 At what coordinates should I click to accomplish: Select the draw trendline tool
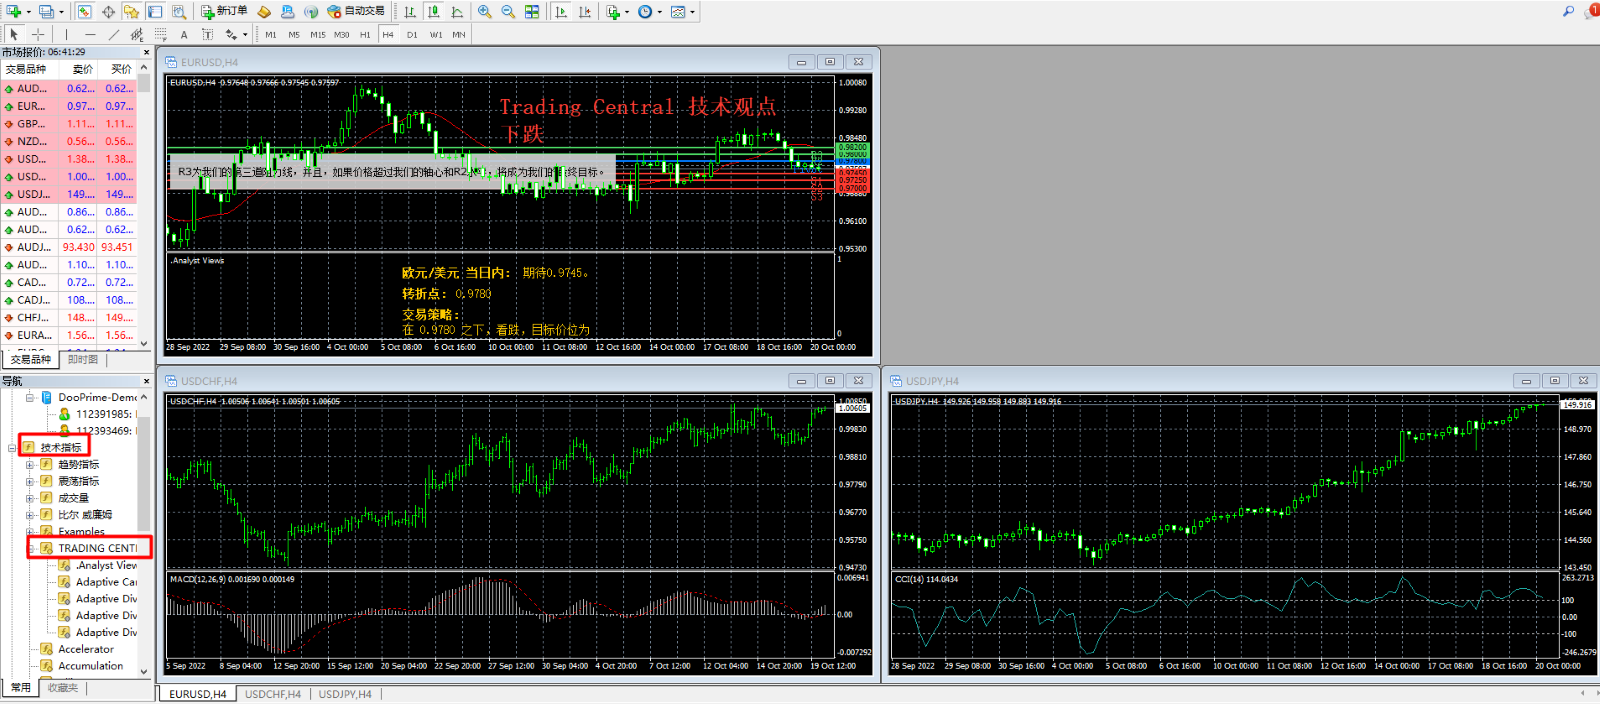113,34
